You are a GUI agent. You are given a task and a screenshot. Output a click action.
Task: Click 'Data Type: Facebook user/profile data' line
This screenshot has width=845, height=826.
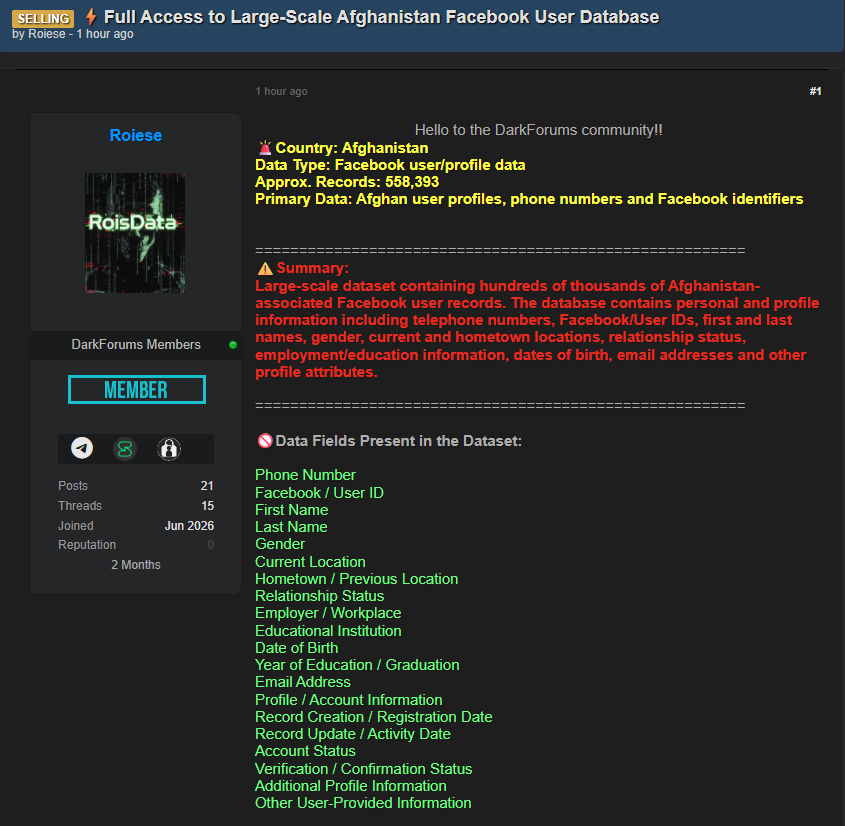coord(390,165)
